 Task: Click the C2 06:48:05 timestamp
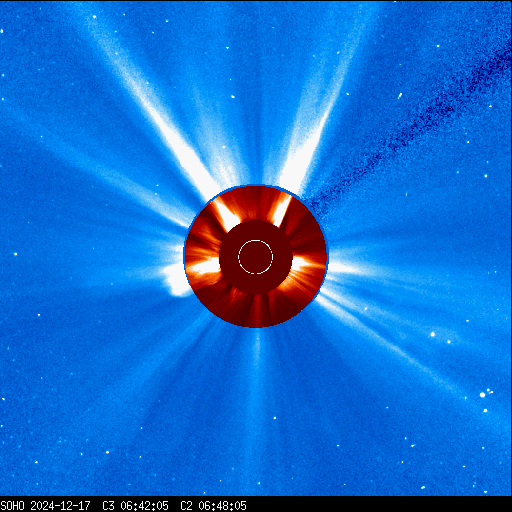(x=213, y=506)
